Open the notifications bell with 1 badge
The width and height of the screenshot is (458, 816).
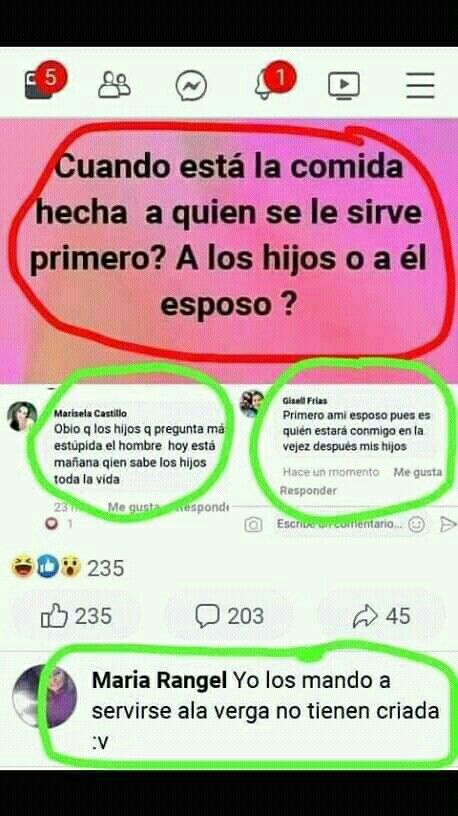pyautogui.click(x=274, y=82)
